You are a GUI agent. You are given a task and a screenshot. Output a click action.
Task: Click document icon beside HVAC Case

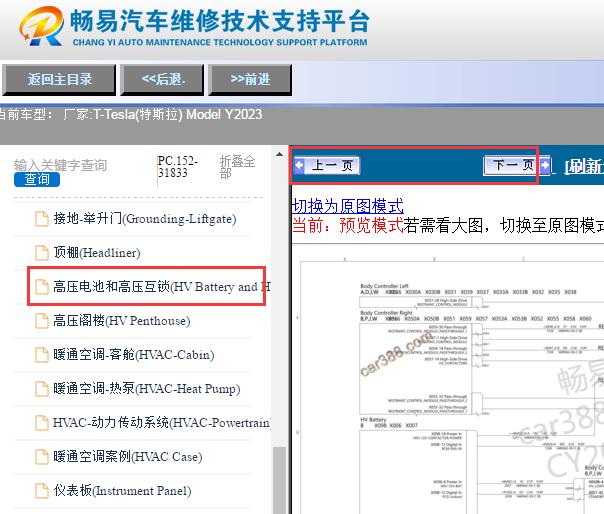click(42, 457)
